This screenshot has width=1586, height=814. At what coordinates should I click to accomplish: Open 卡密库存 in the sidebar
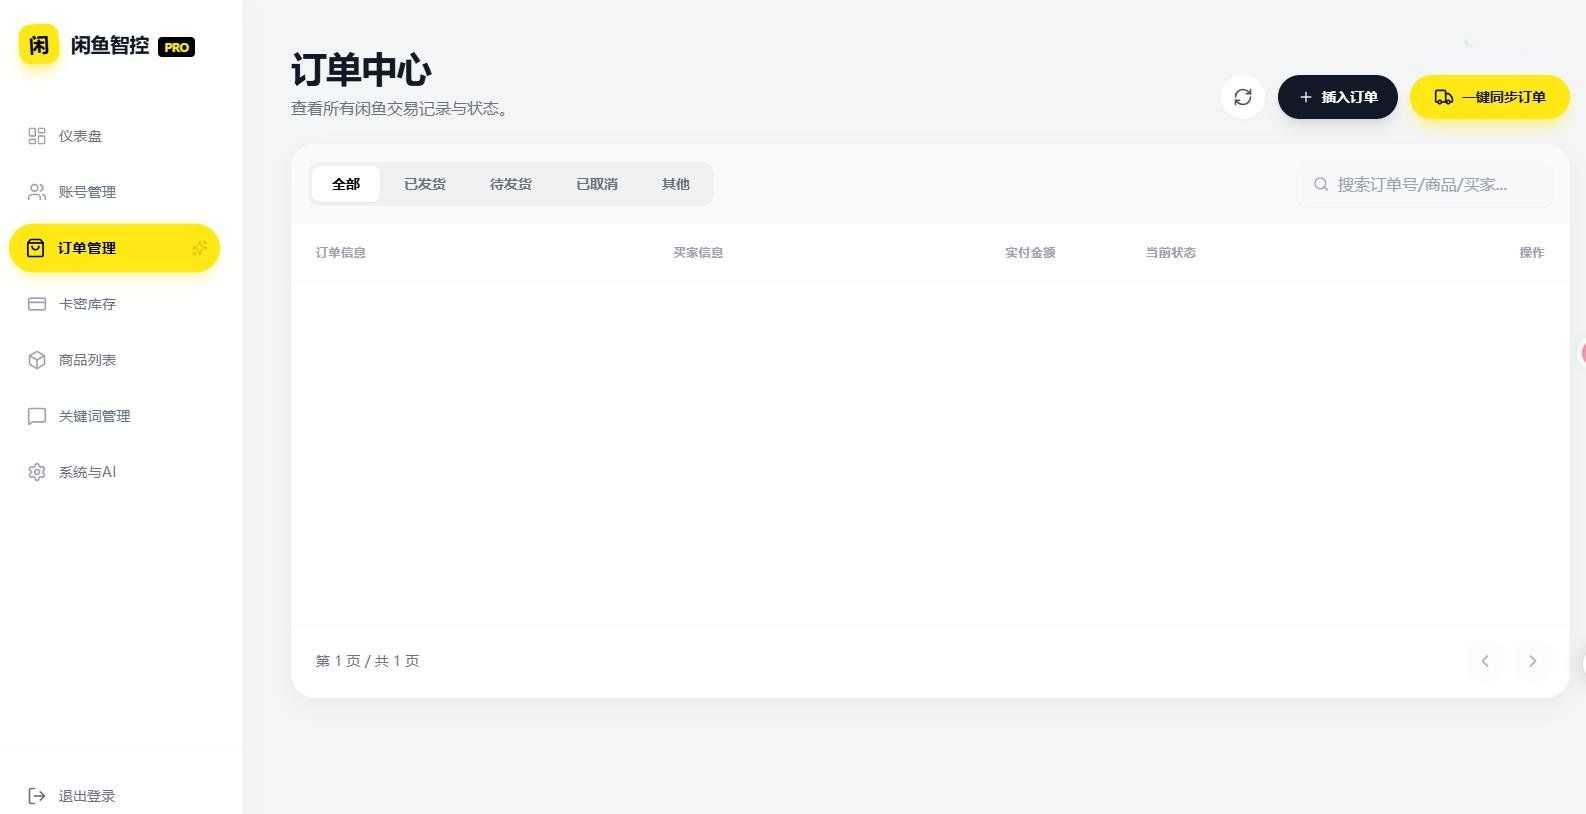coord(114,304)
